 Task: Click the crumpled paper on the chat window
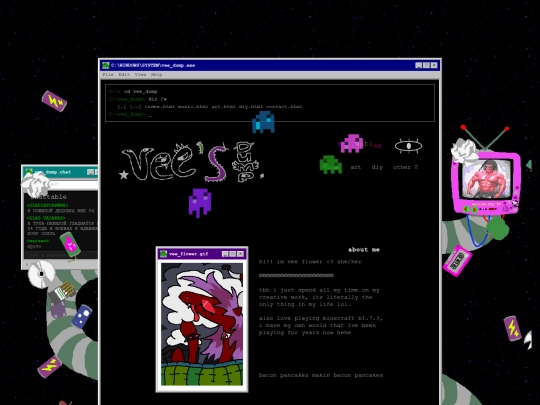pos(35,184)
